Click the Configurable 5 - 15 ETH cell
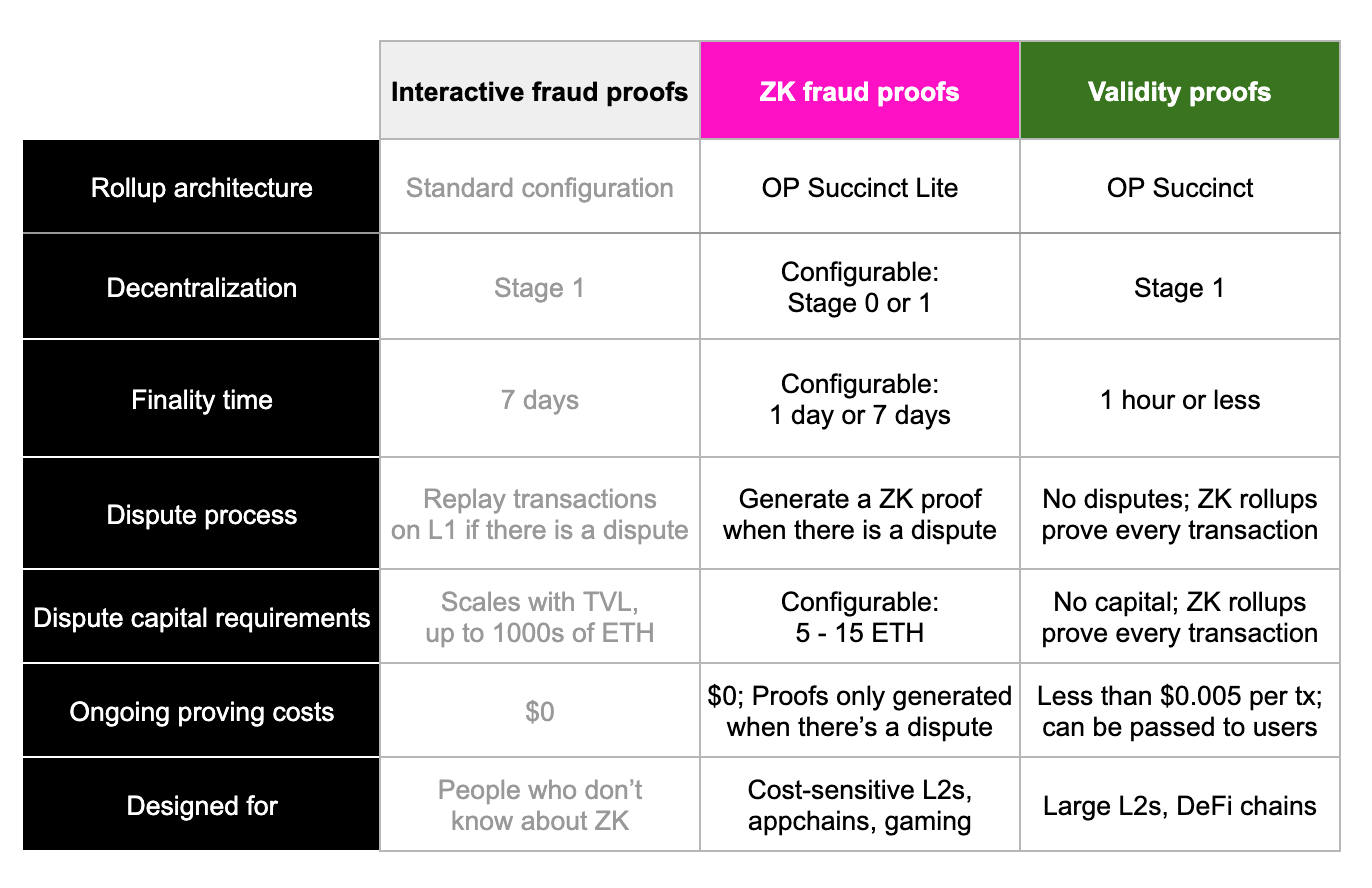 859,617
